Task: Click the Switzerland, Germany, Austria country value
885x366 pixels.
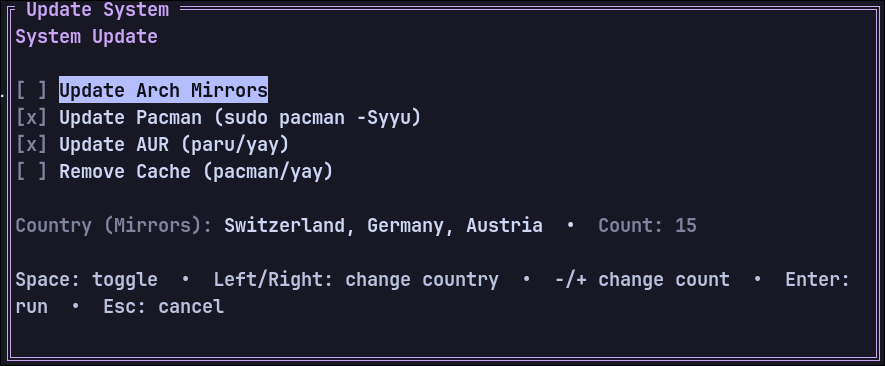Action: tap(383, 225)
